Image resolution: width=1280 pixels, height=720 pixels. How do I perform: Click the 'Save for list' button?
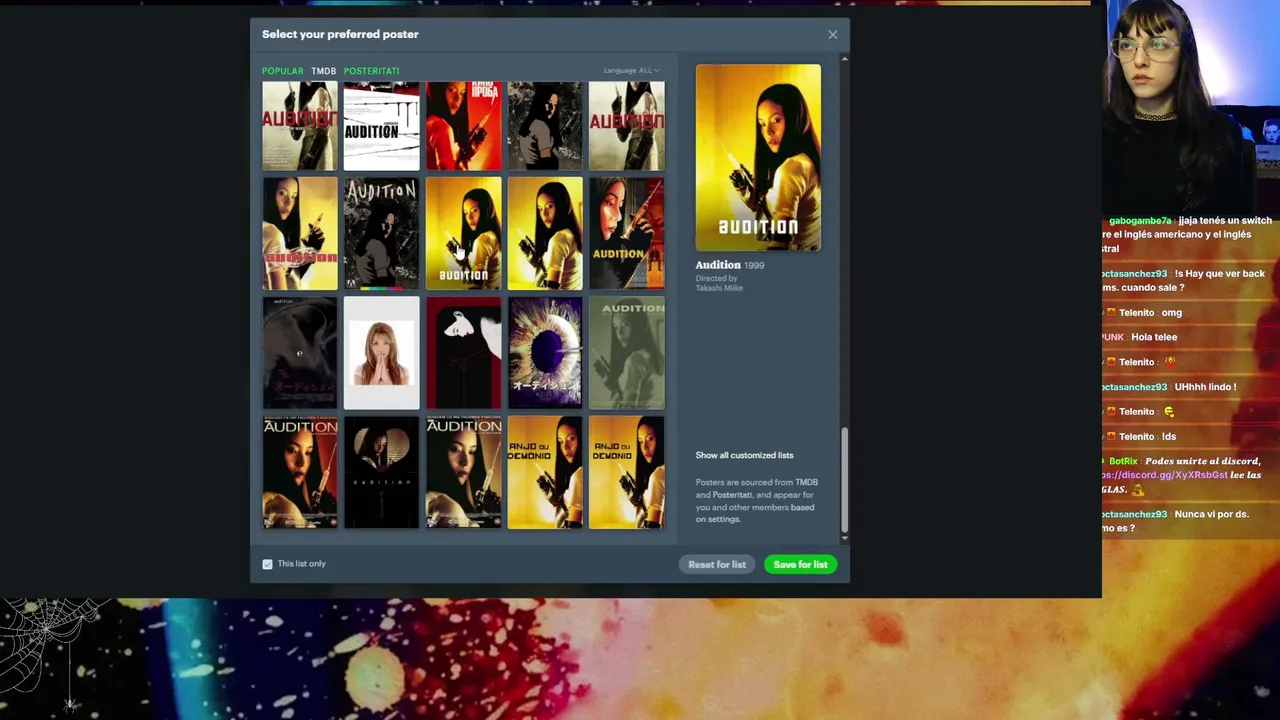(800, 565)
